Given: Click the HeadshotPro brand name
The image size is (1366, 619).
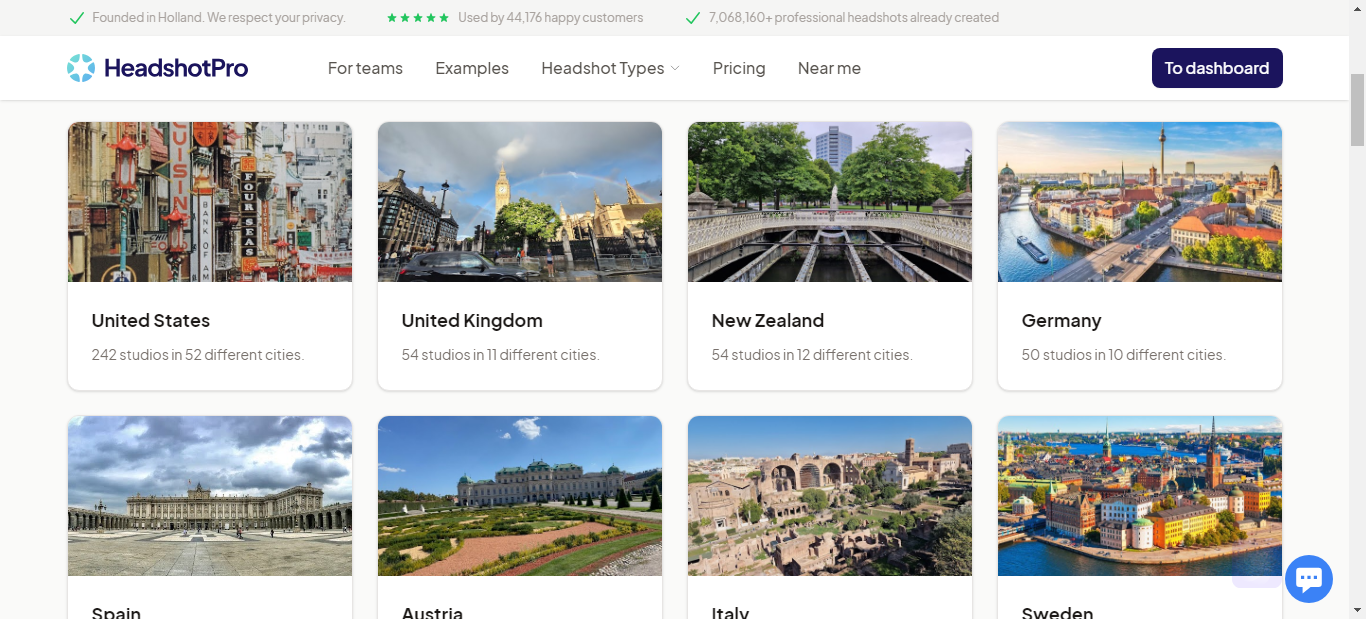Looking at the screenshot, I should (176, 68).
